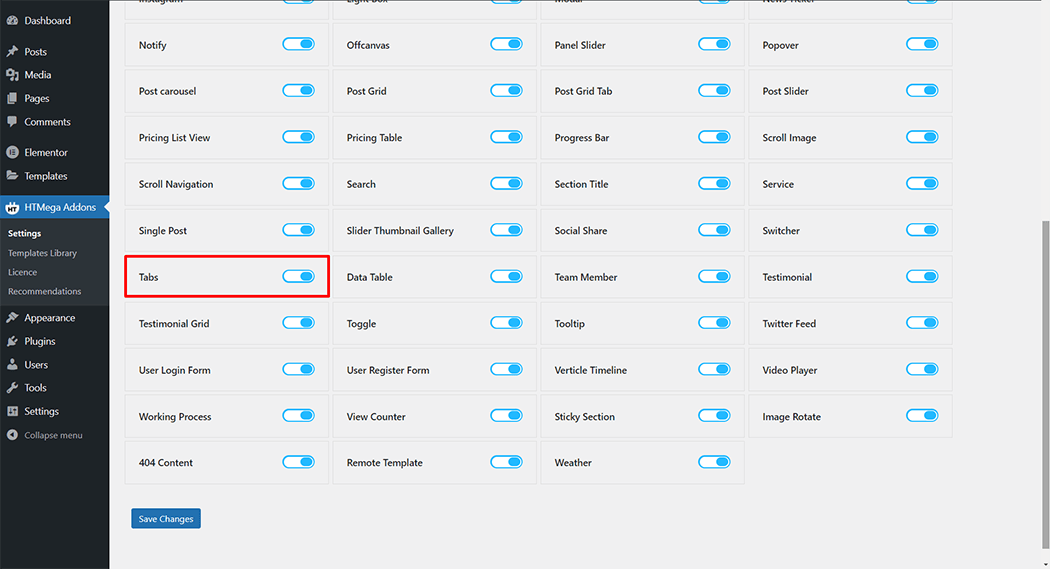1050x569 pixels.
Task: Click the Pricing List View label
Action: [x=174, y=138]
